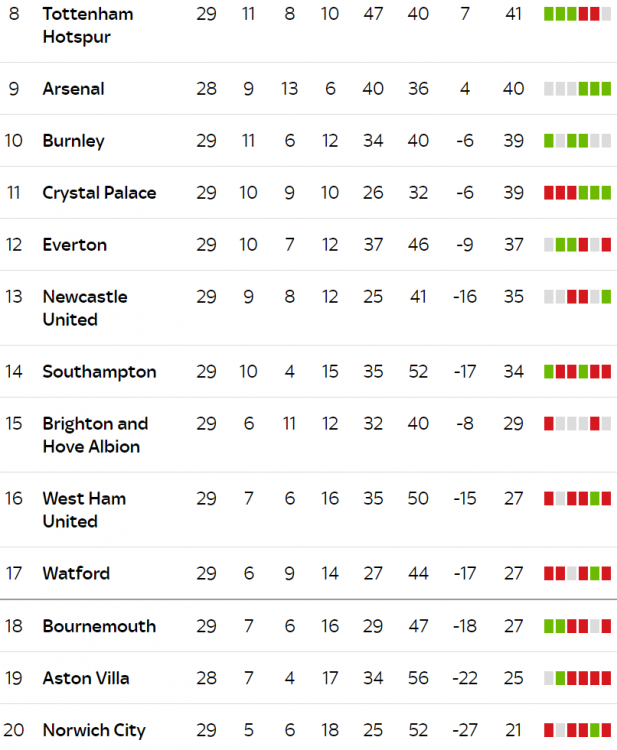Open Crystal Palace team page
The height and width of the screenshot is (750, 617).
click(x=99, y=193)
